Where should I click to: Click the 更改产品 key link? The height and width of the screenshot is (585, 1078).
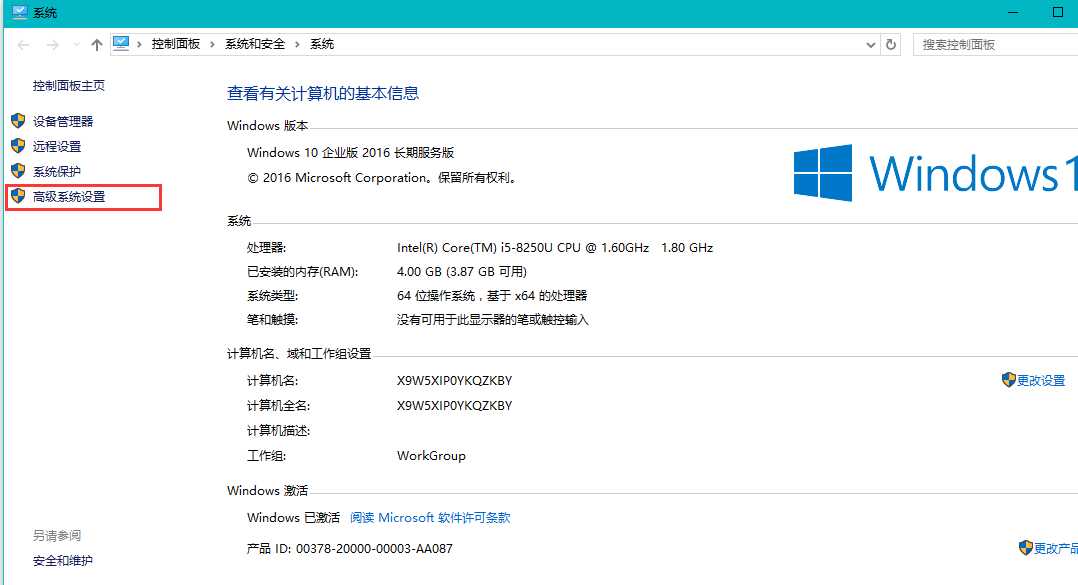click(x=1056, y=548)
